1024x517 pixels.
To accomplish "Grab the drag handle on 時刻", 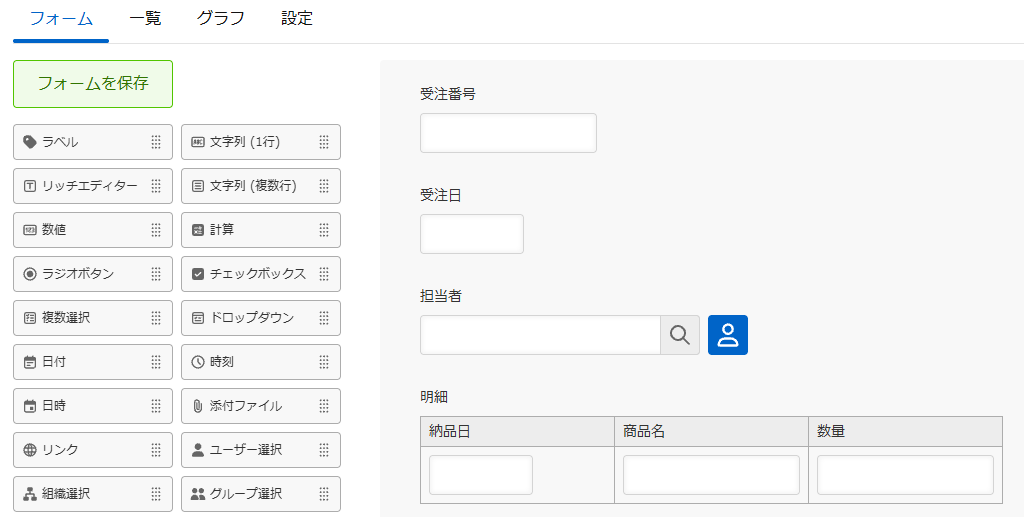I will (x=324, y=362).
